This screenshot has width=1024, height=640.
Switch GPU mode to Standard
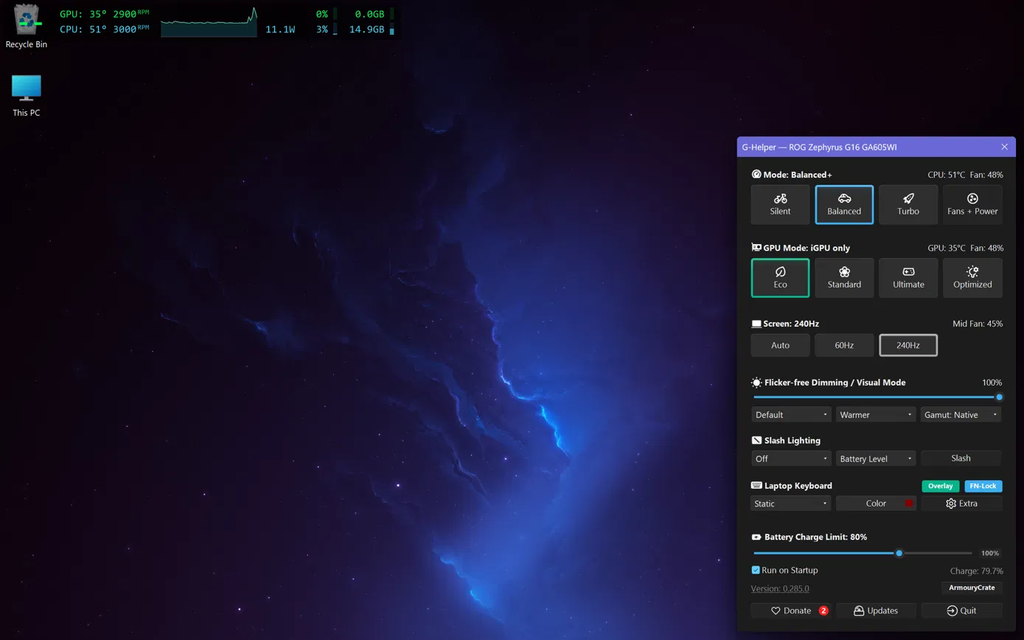tap(844, 278)
